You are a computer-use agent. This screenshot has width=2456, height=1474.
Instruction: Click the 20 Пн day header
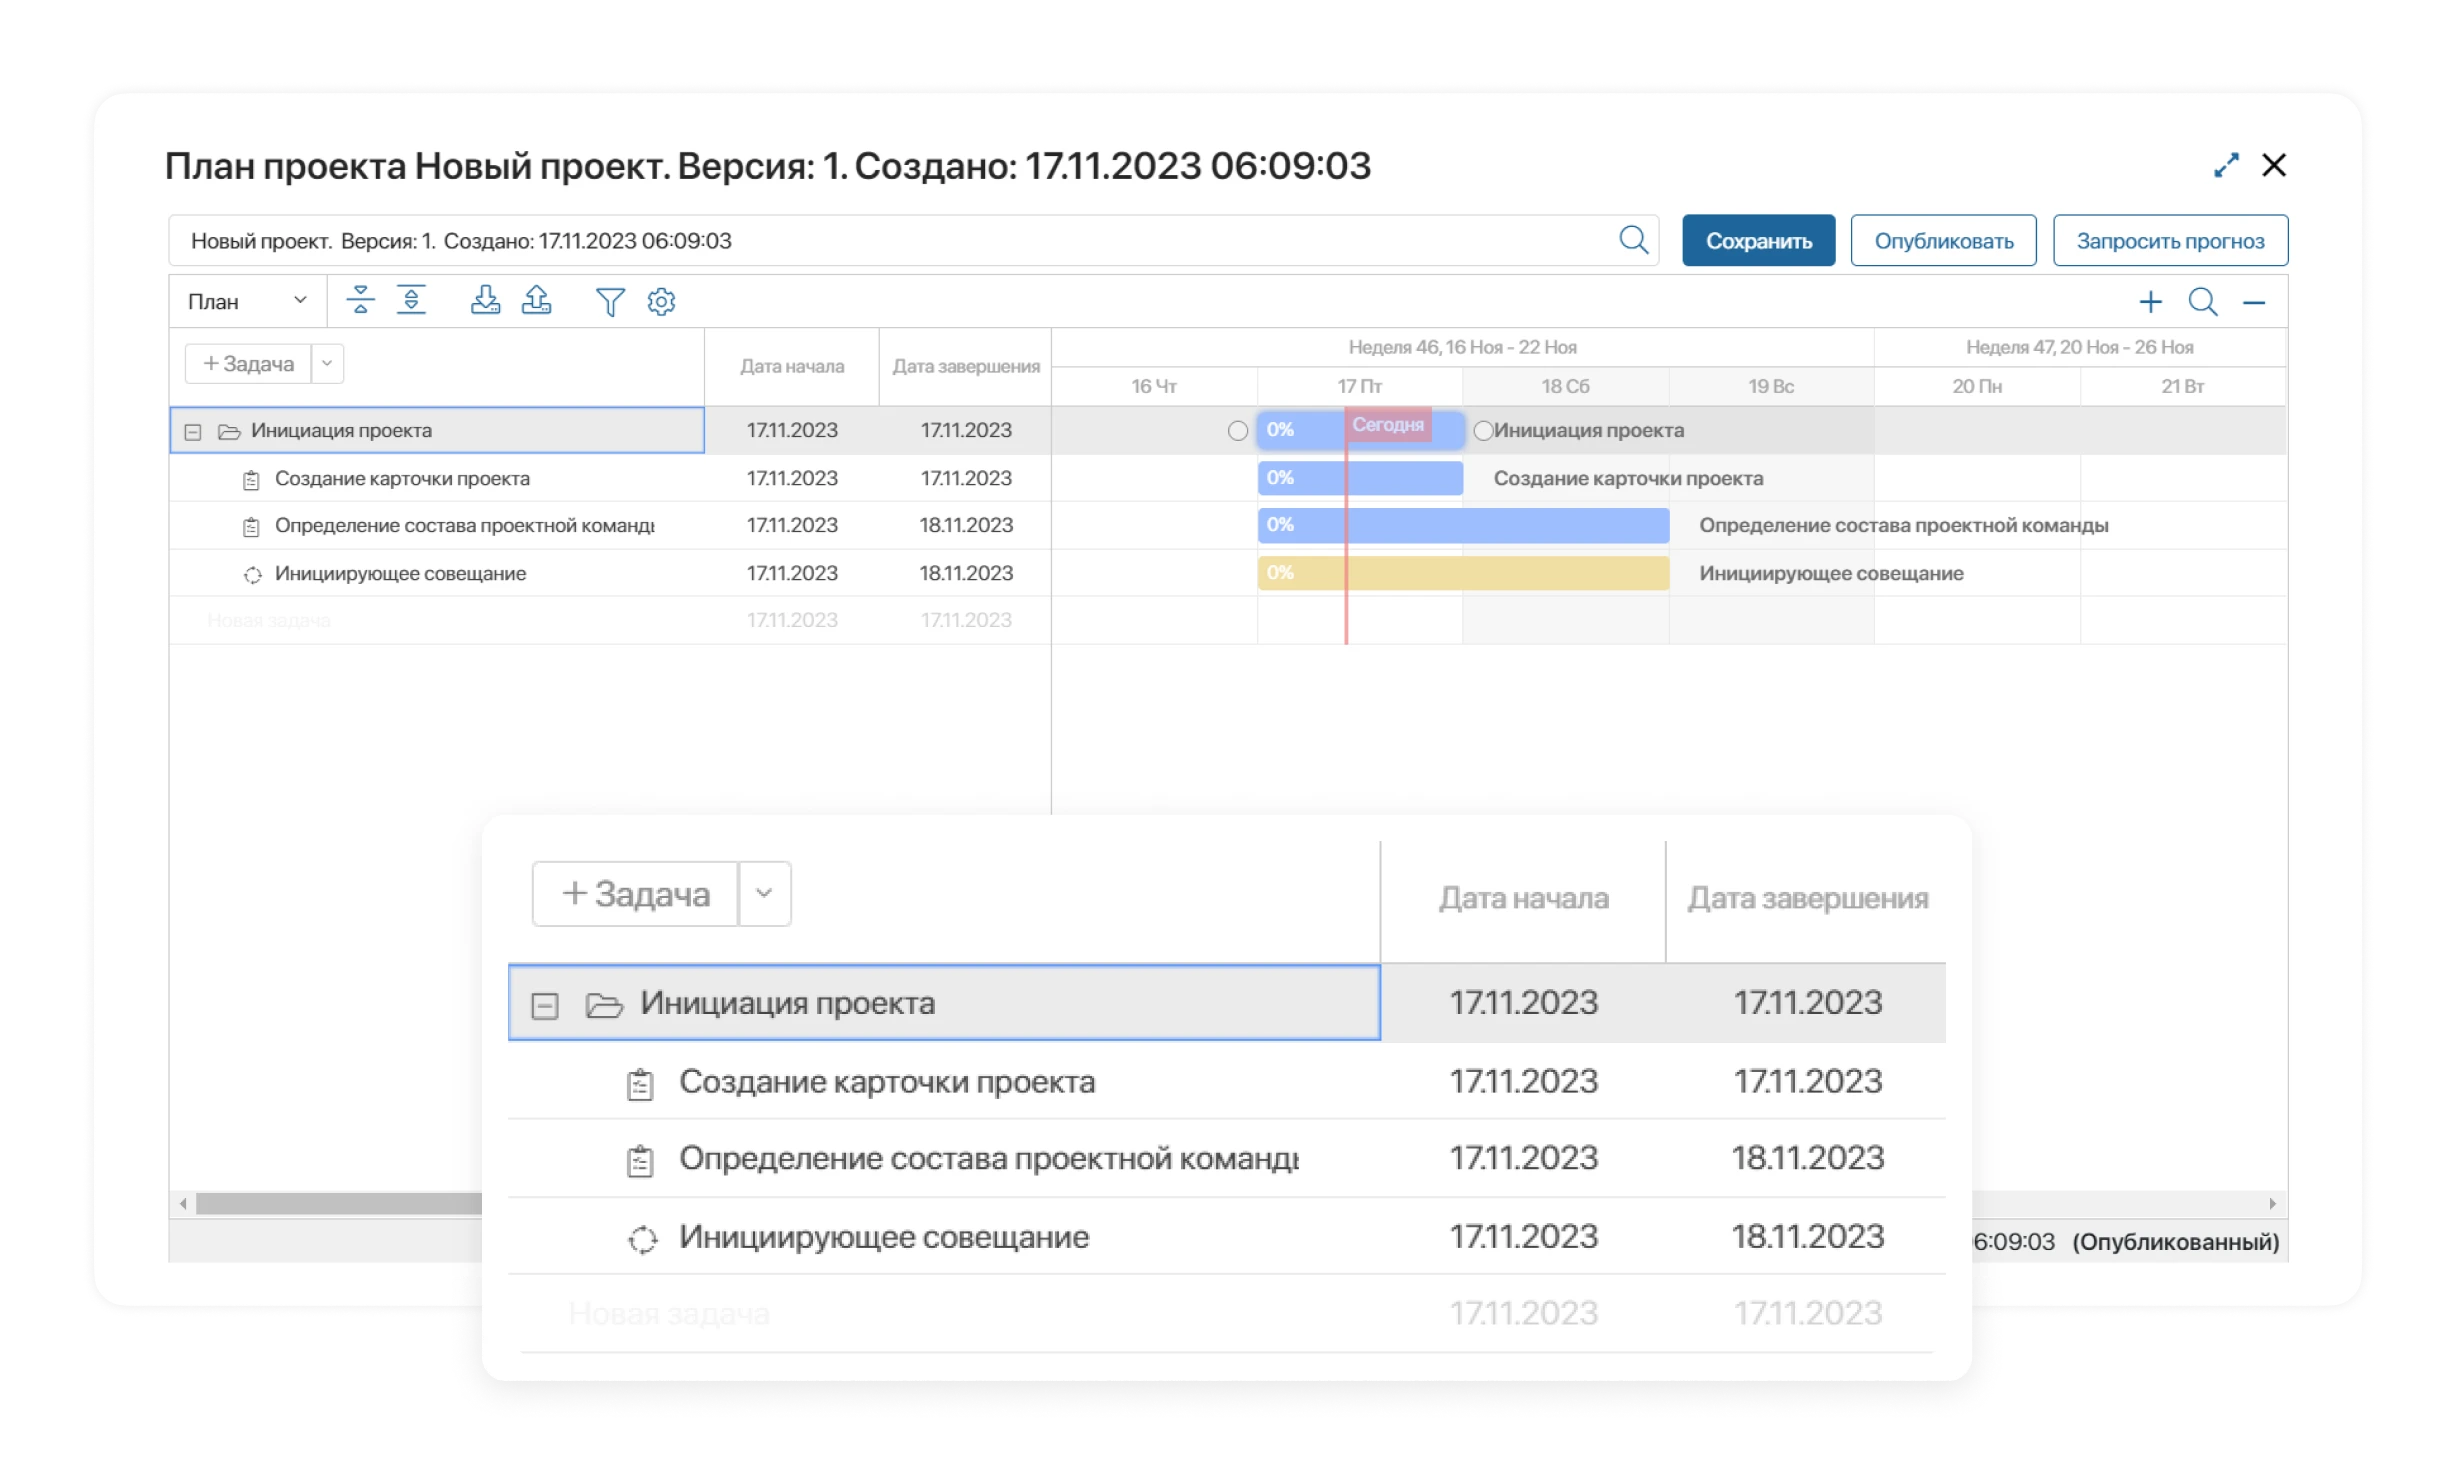[x=1977, y=386]
